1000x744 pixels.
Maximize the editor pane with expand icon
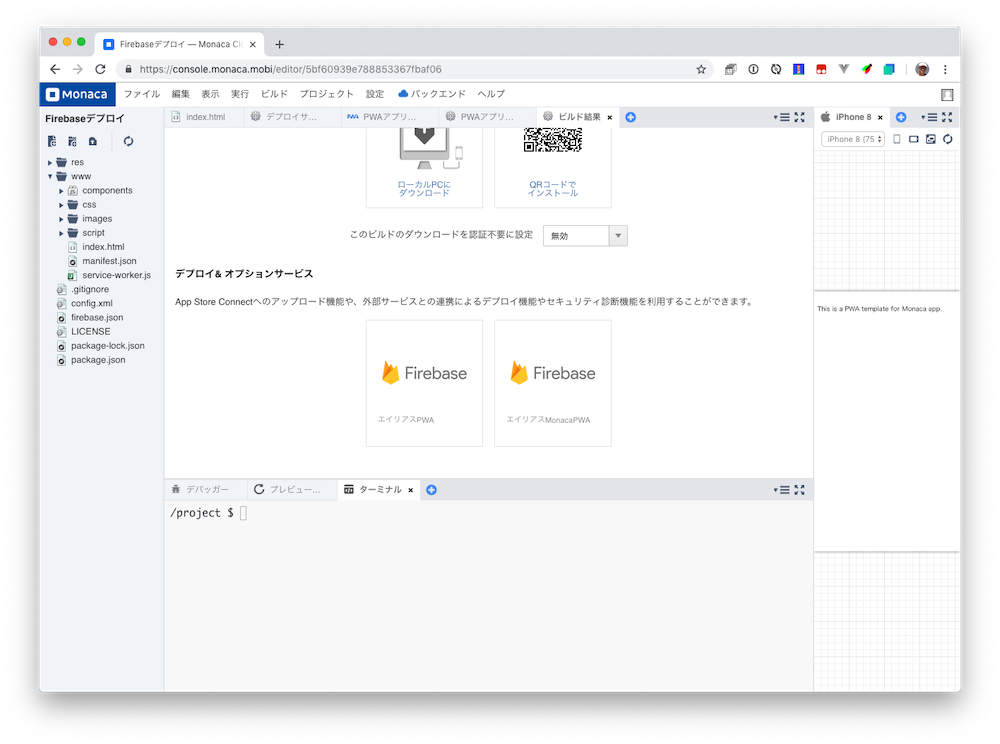tap(799, 117)
